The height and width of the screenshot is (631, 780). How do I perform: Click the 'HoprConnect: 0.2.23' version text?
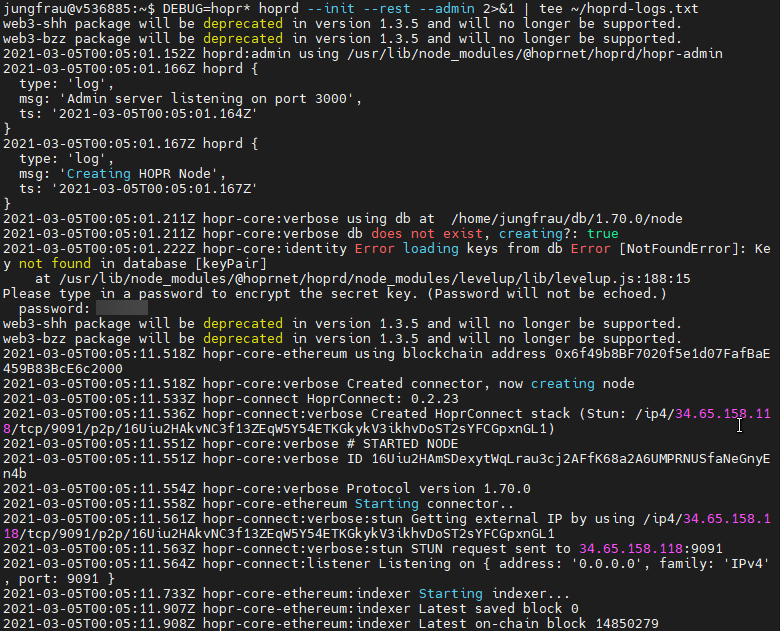[383, 399]
